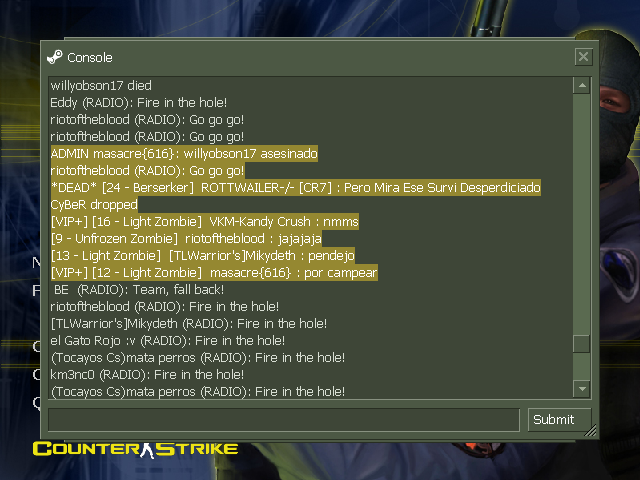
Task: Click the Submit button
Action: point(559,419)
